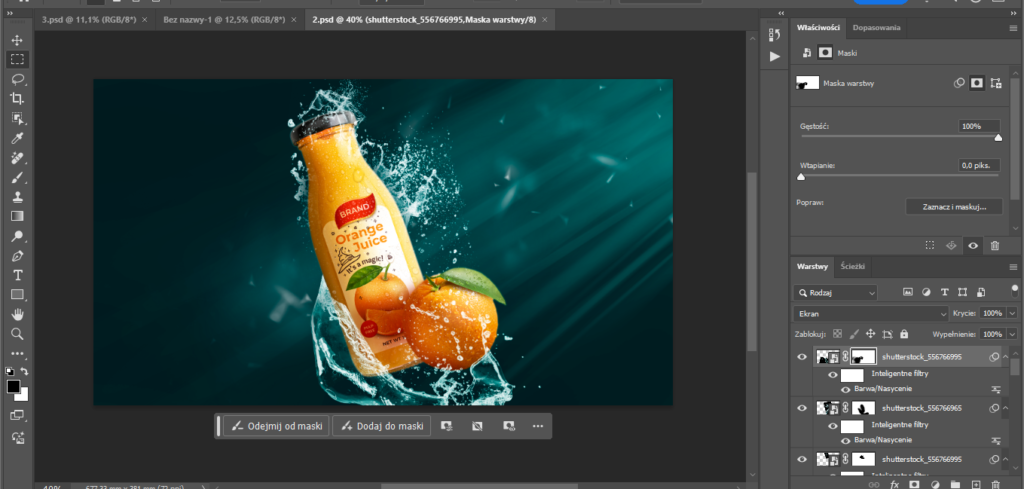Screen dimensions: 1024x489
Task: Select the Eyedropper tool
Action: pos(17,138)
